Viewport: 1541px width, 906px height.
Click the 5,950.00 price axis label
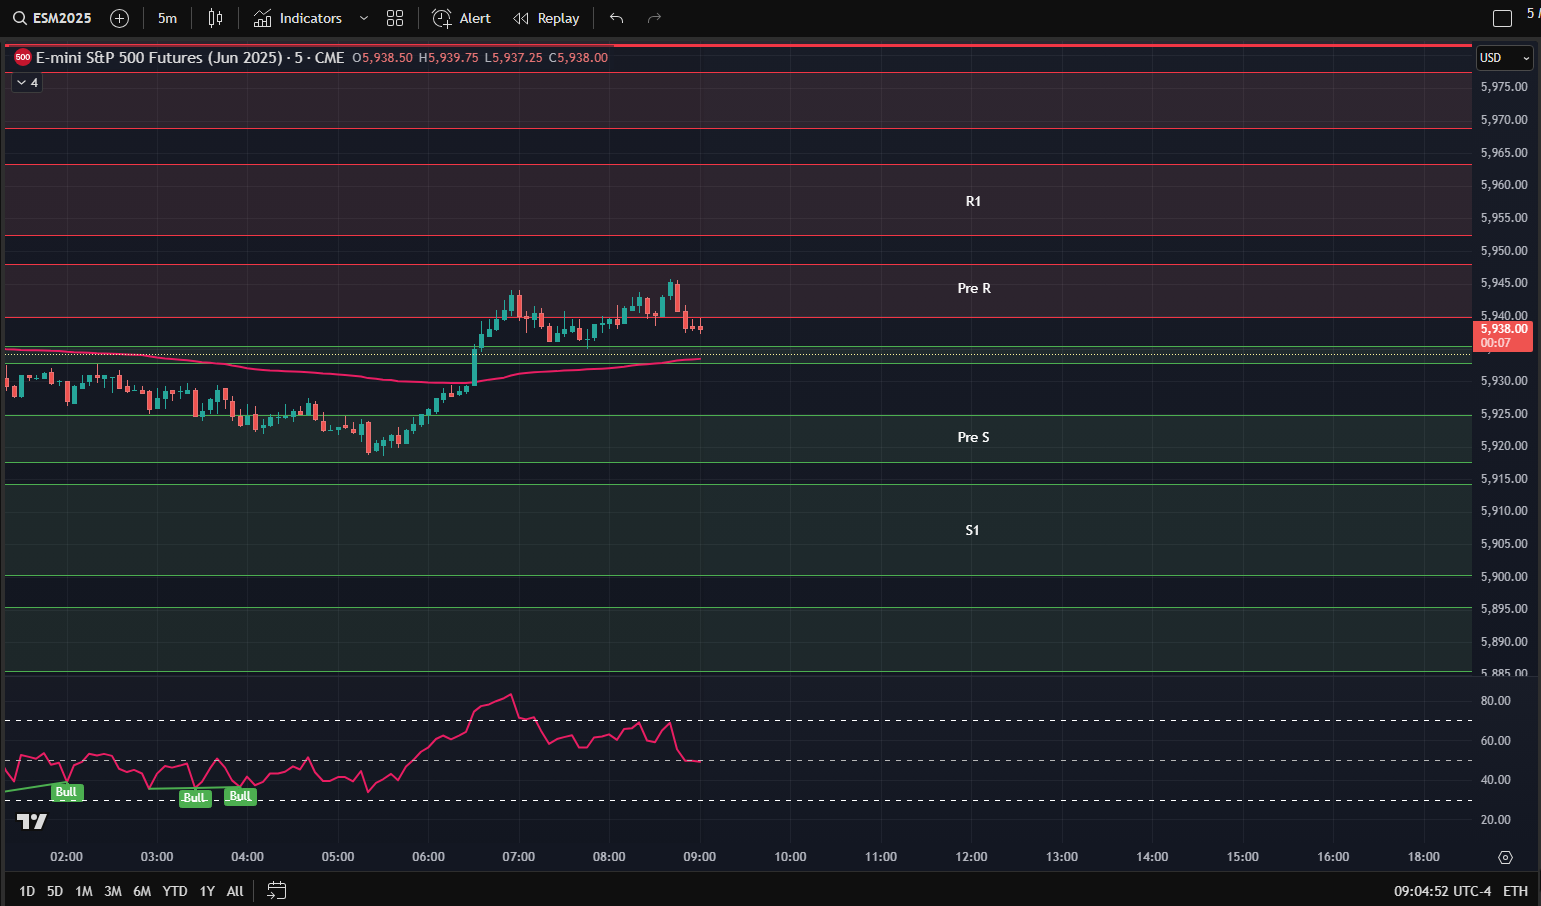pos(1504,251)
